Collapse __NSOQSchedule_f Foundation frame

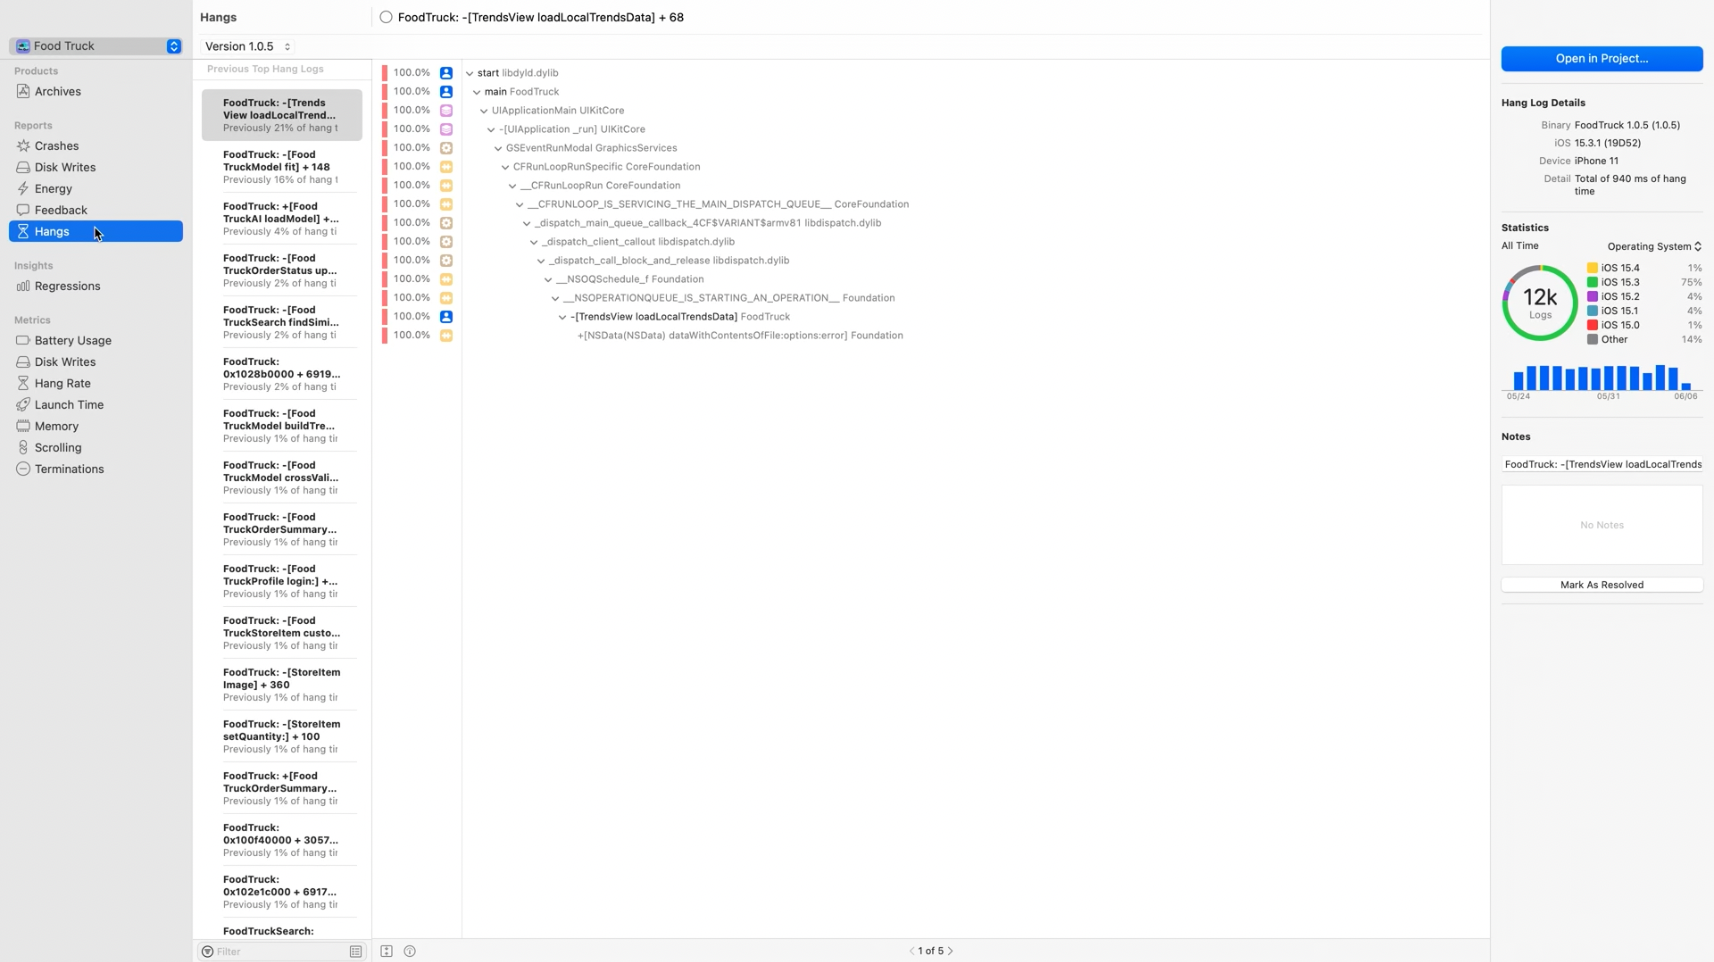coord(548,280)
